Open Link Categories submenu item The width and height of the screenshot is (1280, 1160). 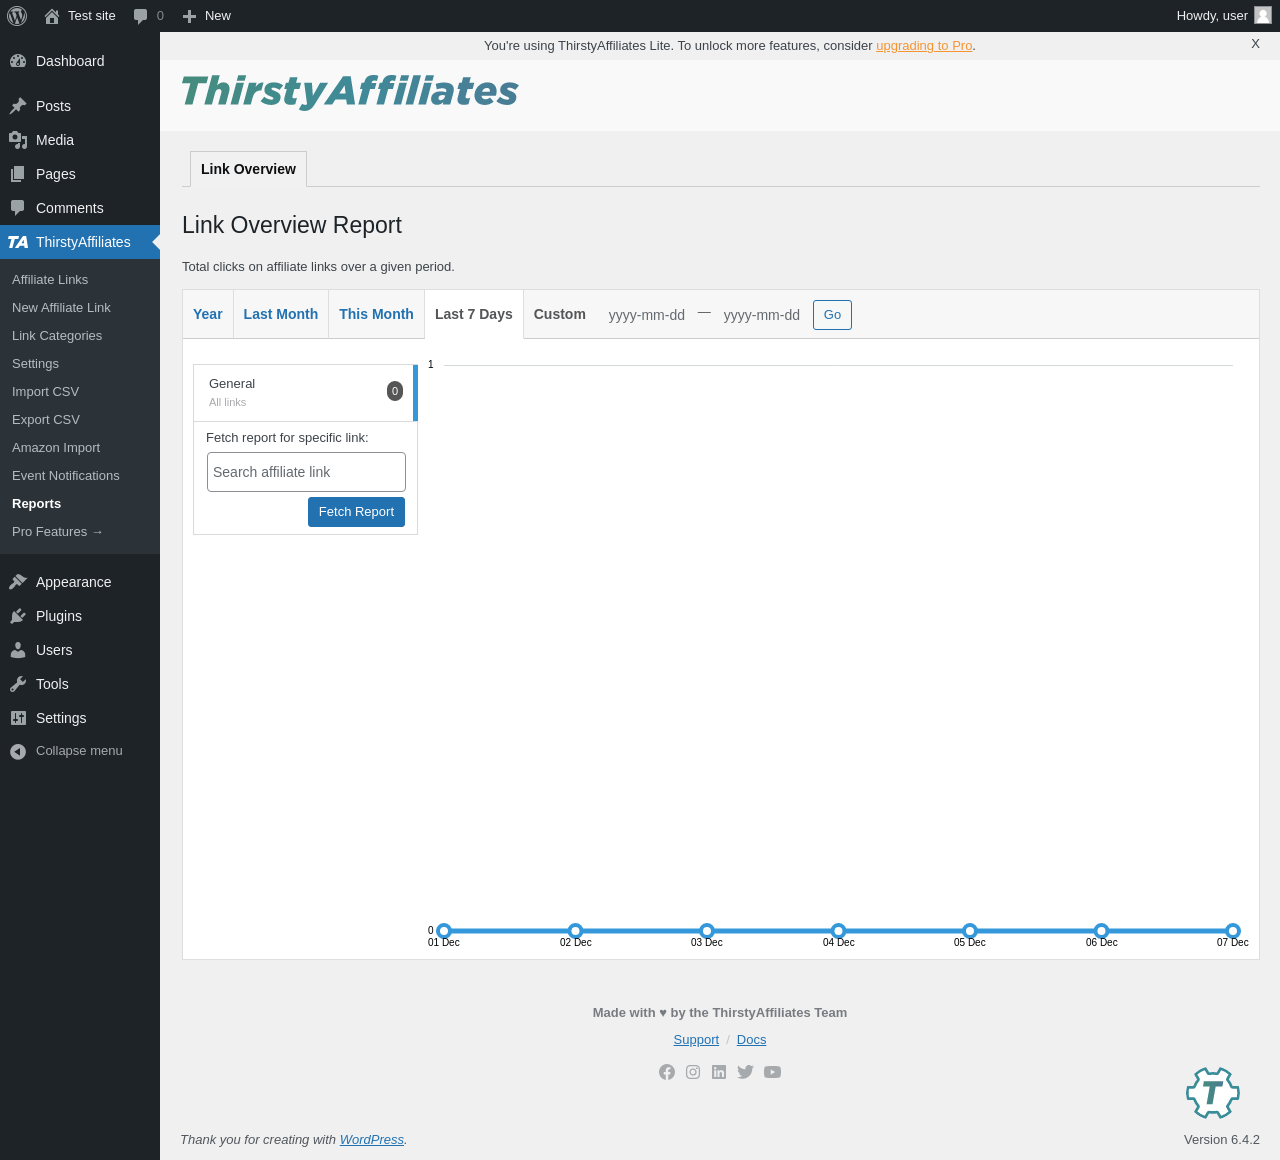point(57,336)
